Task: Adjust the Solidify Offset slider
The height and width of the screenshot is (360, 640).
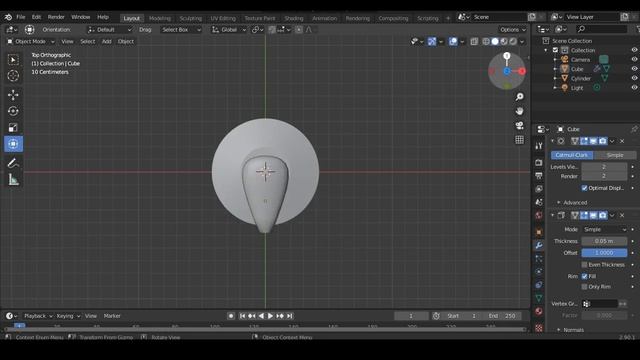Action: click(604, 253)
